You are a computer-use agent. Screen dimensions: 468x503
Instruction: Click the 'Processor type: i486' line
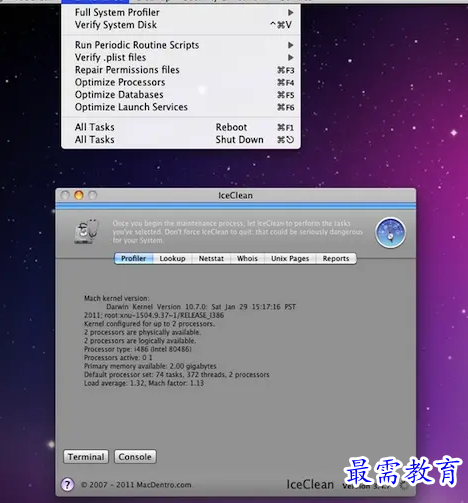tap(138, 349)
